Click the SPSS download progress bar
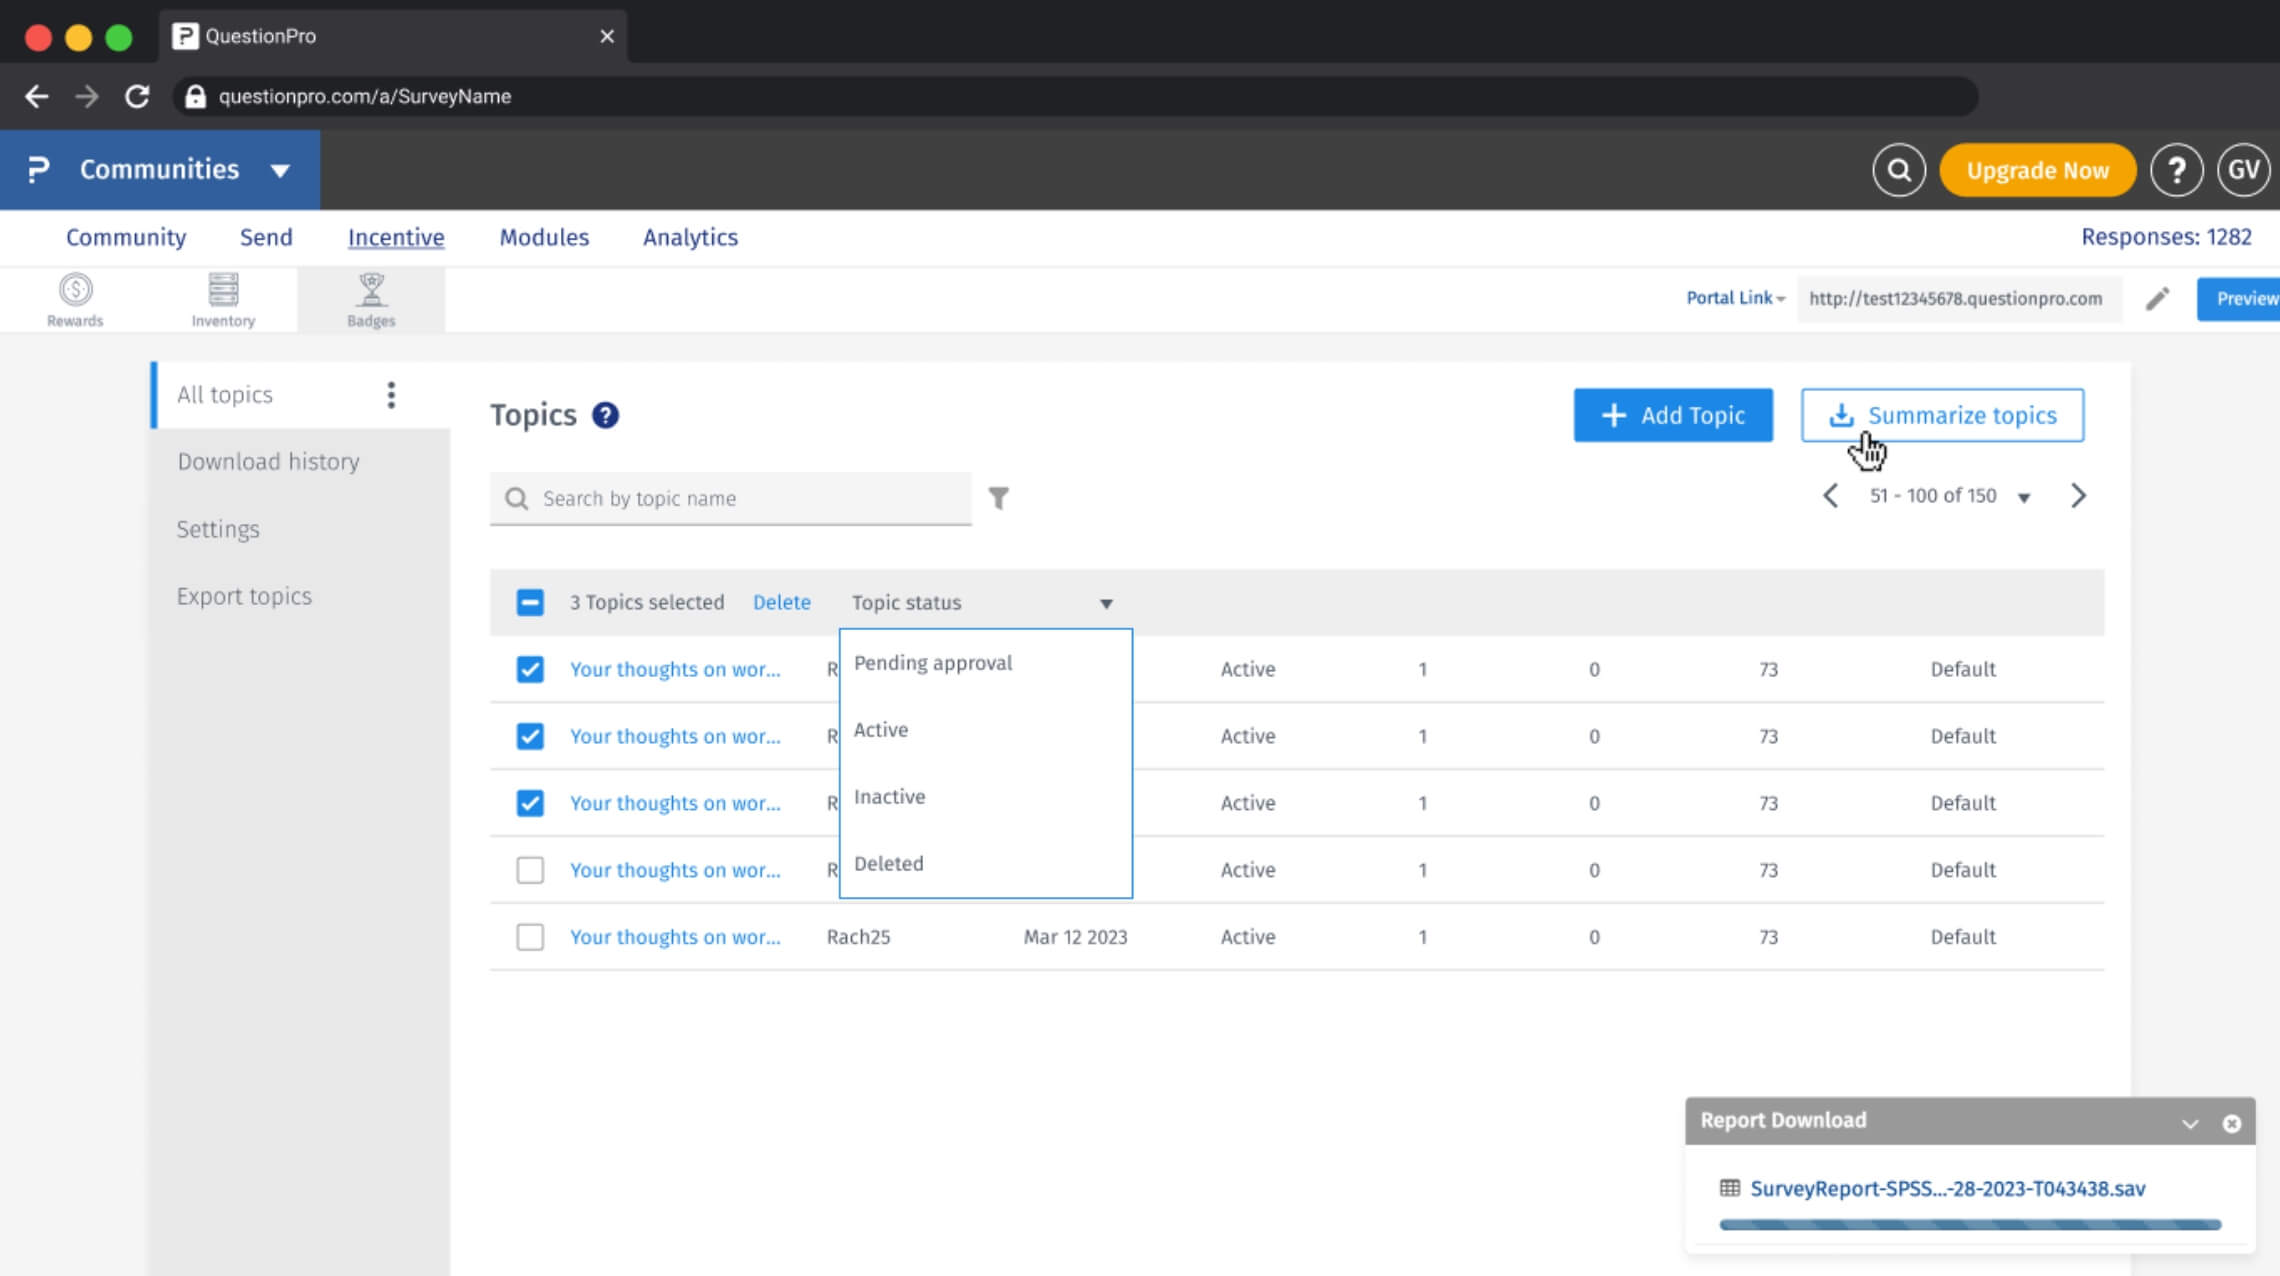Image resolution: width=2280 pixels, height=1276 pixels. (1969, 1224)
